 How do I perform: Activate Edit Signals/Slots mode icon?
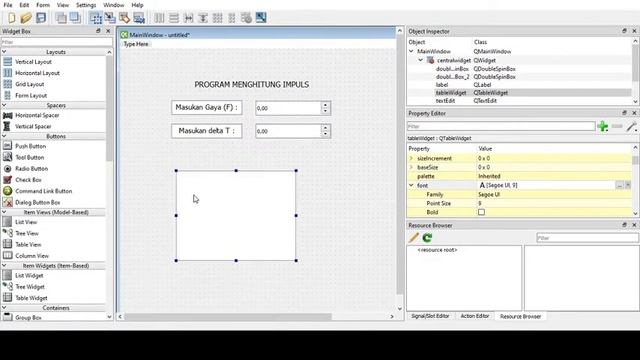(x=110, y=18)
